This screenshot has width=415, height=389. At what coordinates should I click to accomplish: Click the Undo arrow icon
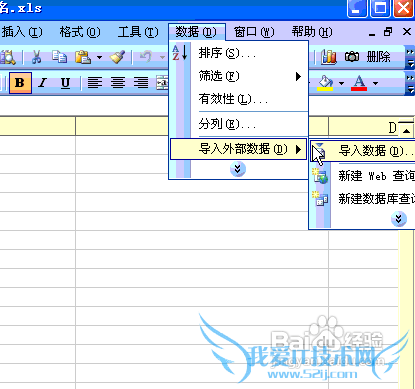146,57
